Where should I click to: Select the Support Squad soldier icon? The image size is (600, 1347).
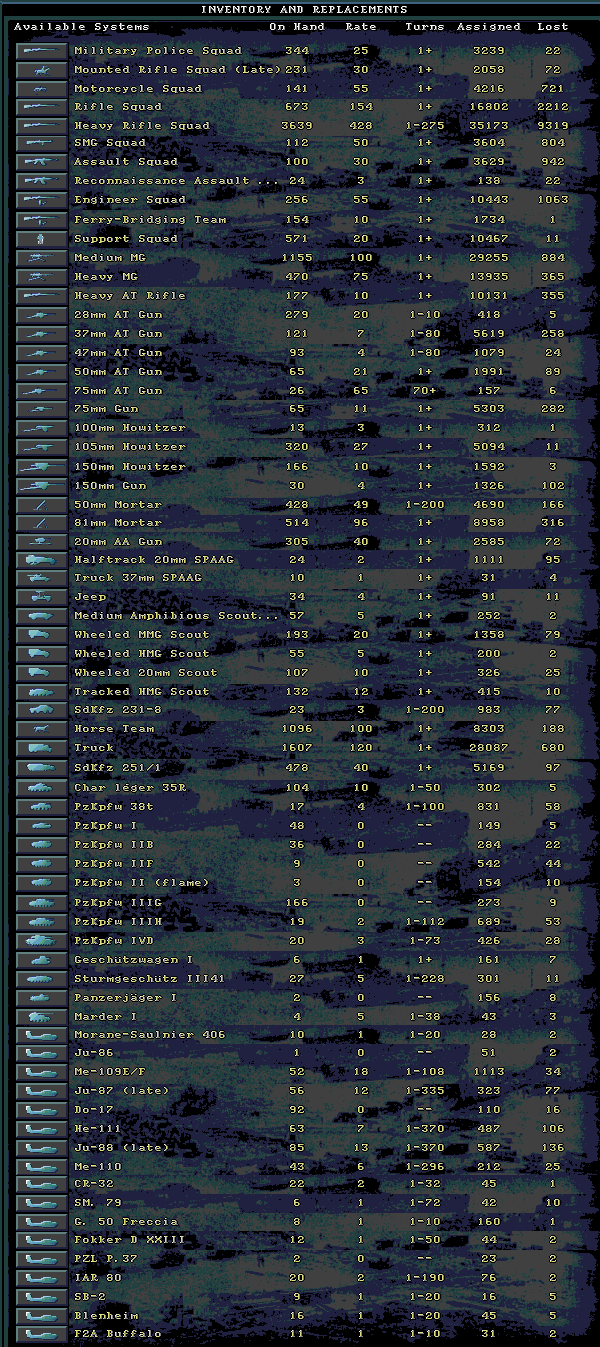coord(42,239)
